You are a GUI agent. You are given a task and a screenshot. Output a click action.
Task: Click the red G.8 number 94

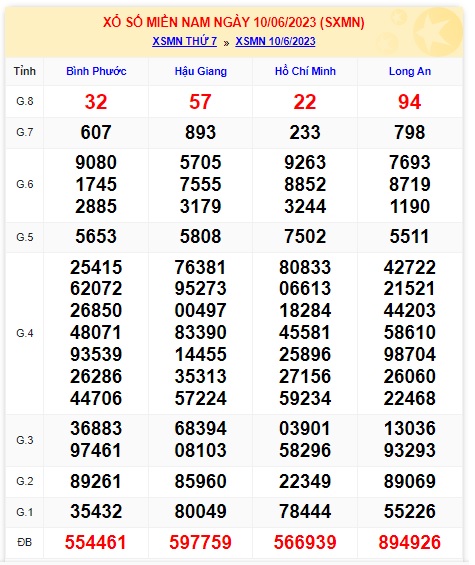pyautogui.click(x=409, y=102)
